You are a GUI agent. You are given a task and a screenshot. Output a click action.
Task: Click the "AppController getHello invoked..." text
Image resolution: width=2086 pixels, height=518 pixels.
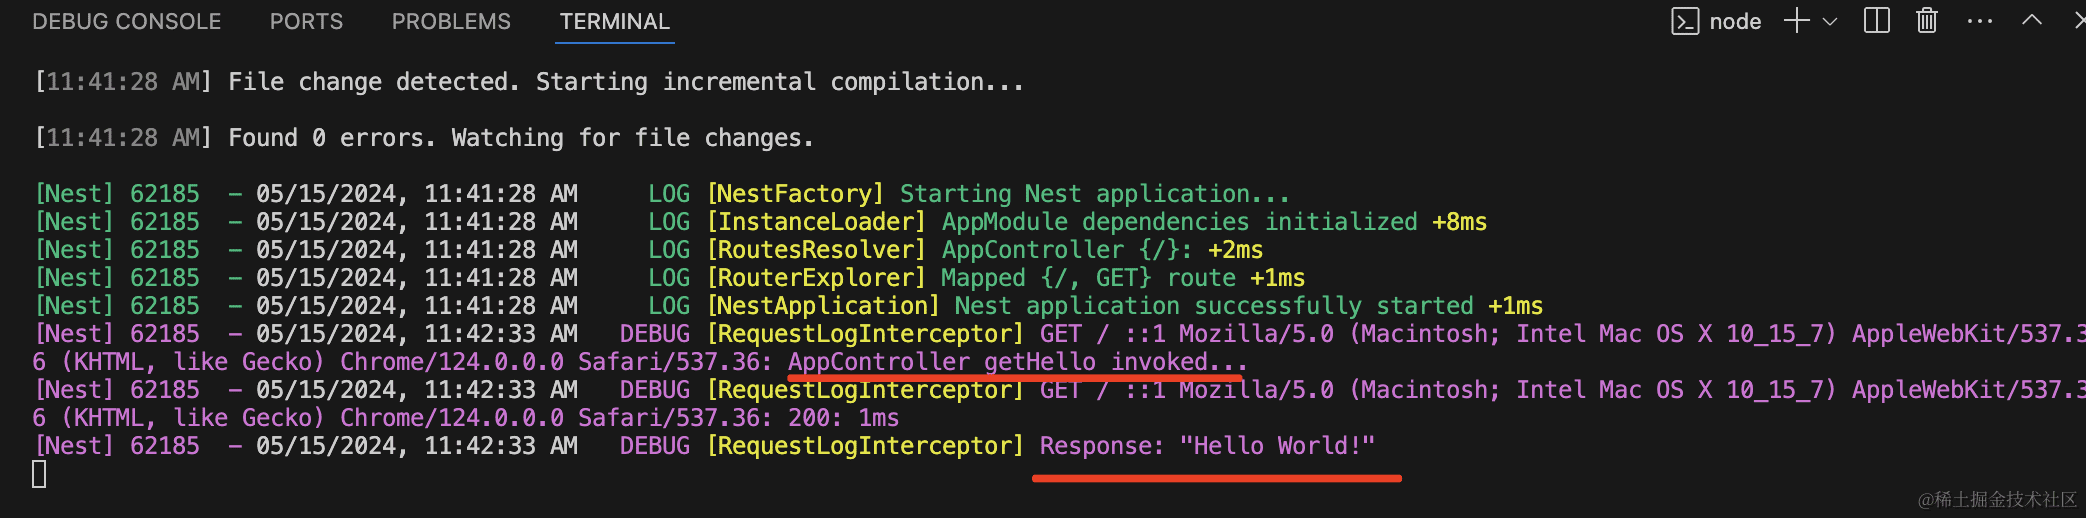click(x=1017, y=362)
